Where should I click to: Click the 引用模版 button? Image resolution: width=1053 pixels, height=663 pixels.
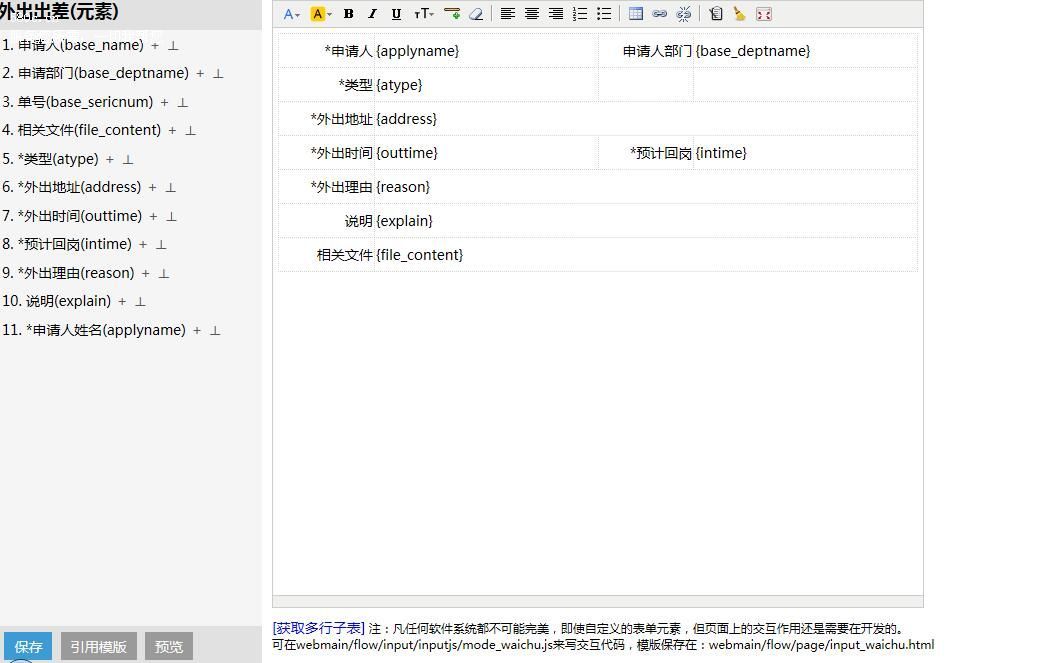(x=98, y=647)
